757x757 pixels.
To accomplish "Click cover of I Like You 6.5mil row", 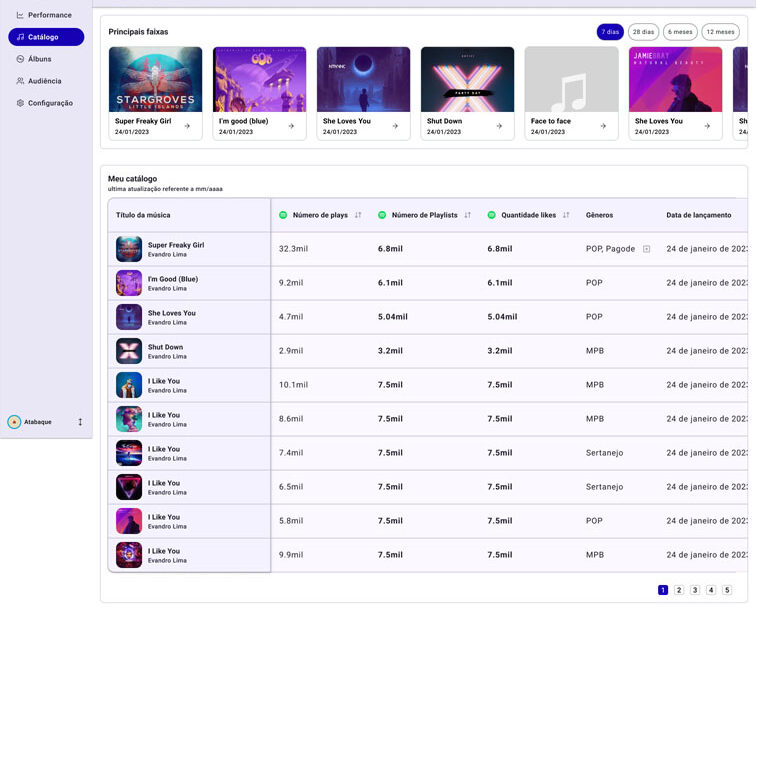I will [x=129, y=487].
